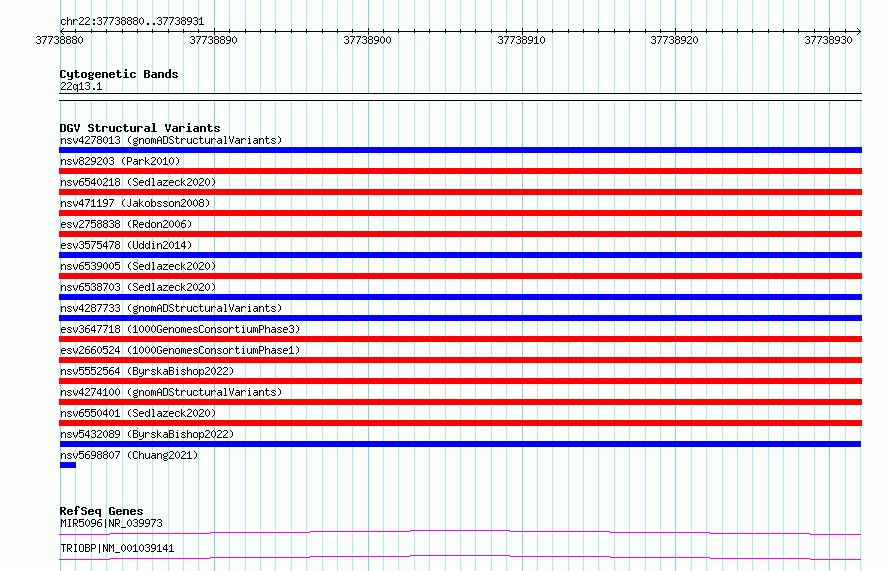
Task: Select the DGV Structural Variants track title
Action: pos(140,128)
